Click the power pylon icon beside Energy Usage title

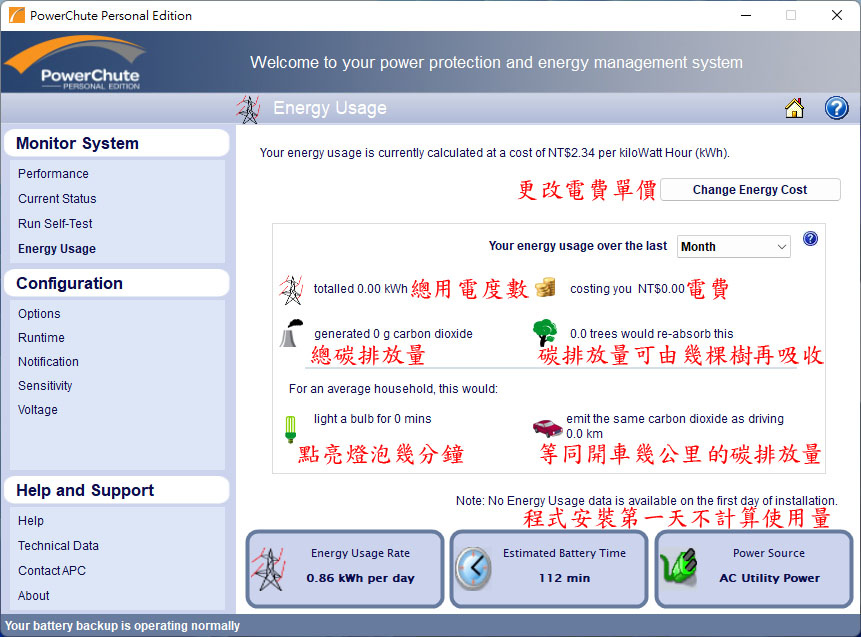[248, 109]
